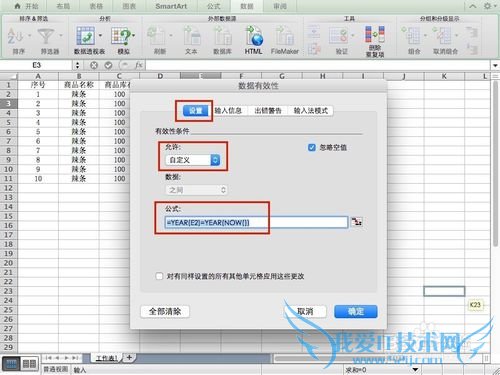This screenshot has height=375, width=500.
Task: Click cell B1 containing 商品名称
Action: point(79,85)
